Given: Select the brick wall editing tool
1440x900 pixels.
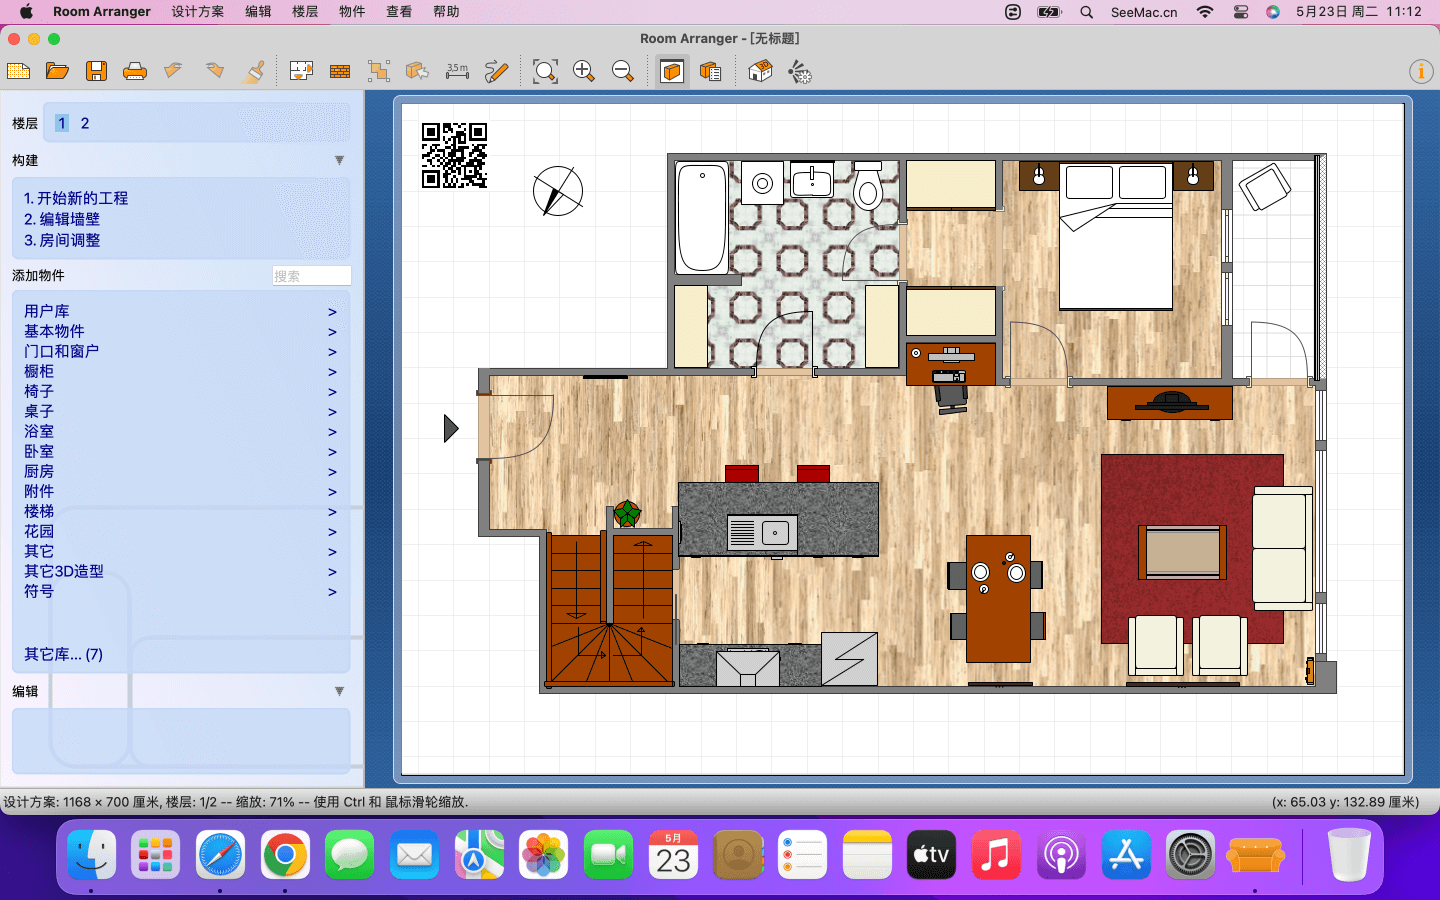Looking at the screenshot, I should coord(340,71).
